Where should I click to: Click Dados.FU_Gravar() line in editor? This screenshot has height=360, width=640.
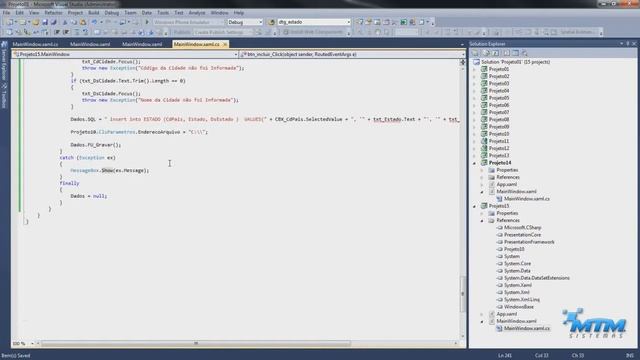[x=96, y=145]
